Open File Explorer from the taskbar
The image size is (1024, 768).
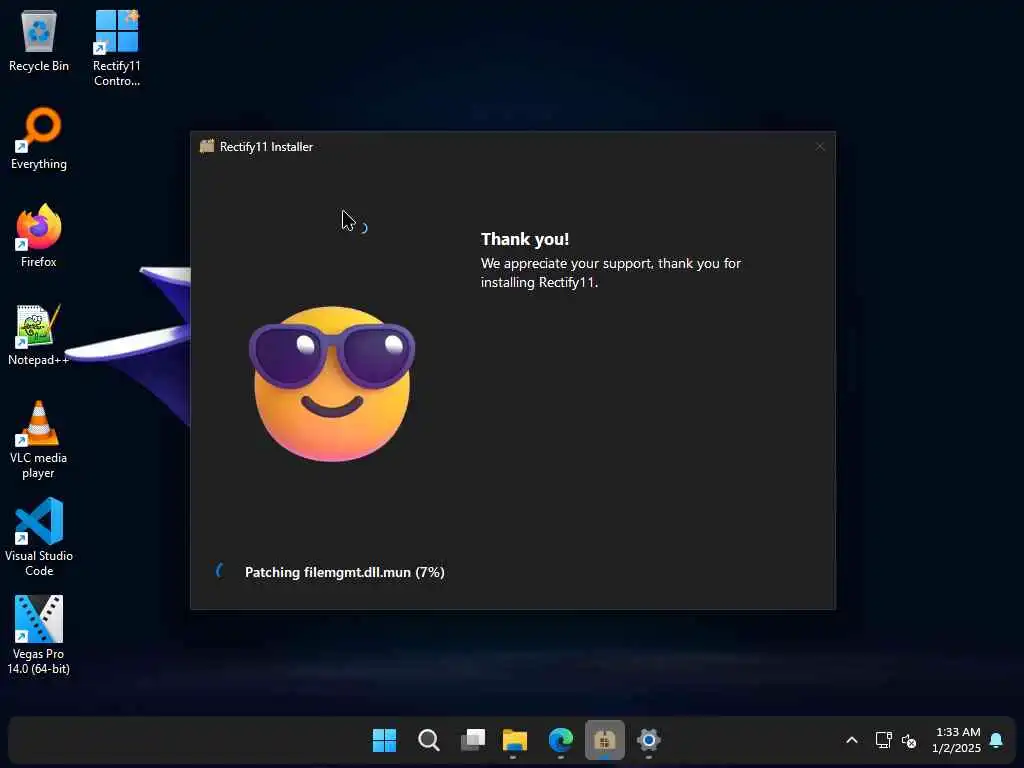click(515, 740)
